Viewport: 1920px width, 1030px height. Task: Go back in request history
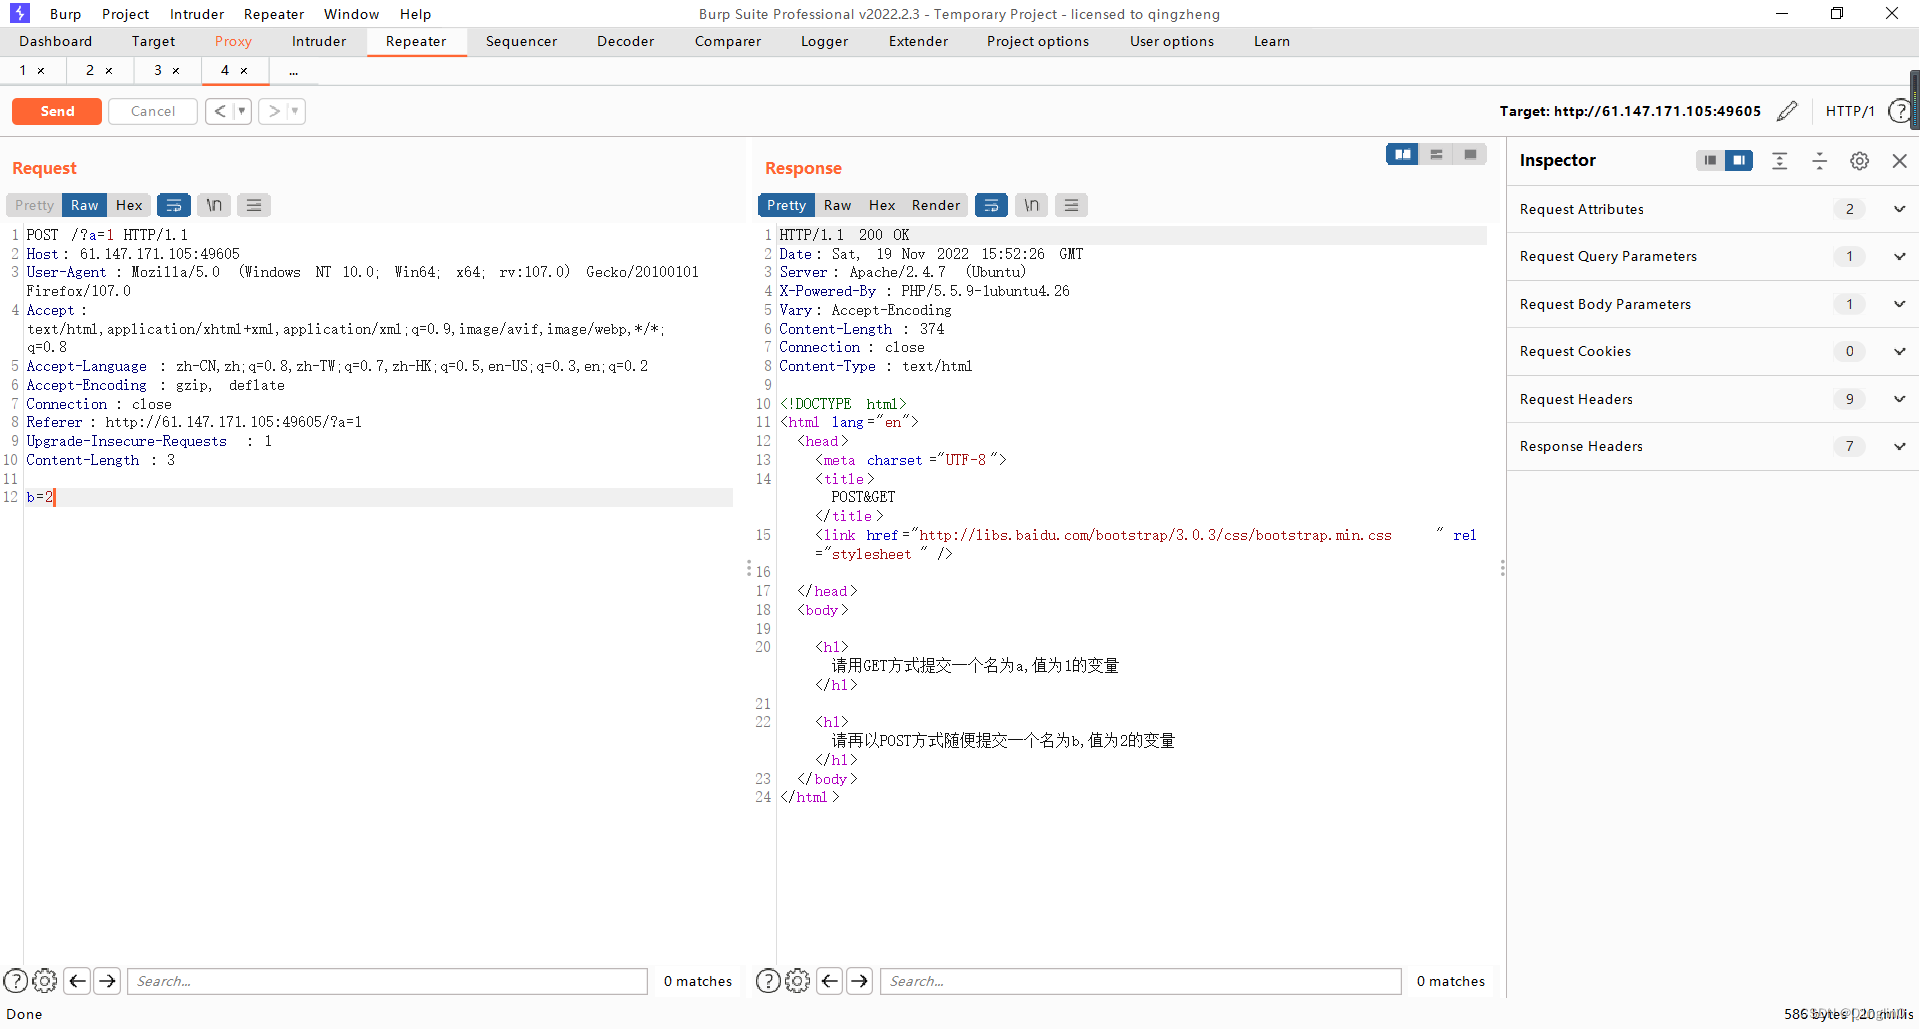[219, 111]
